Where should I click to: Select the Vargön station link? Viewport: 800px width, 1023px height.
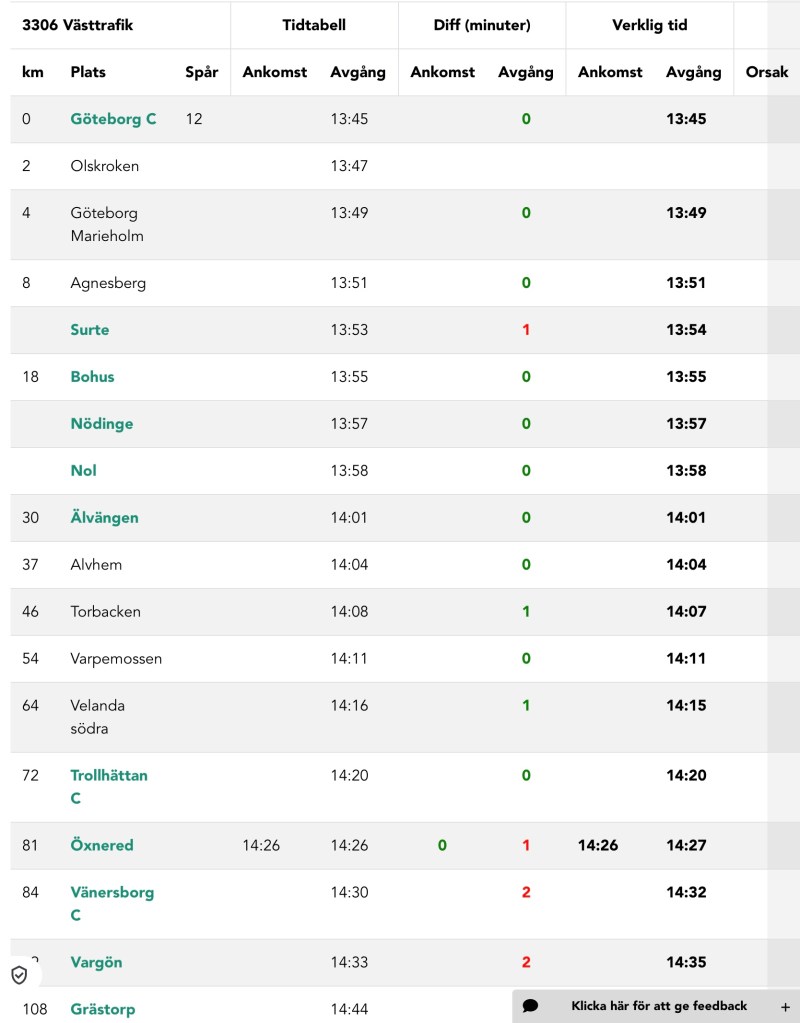tap(96, 962)
